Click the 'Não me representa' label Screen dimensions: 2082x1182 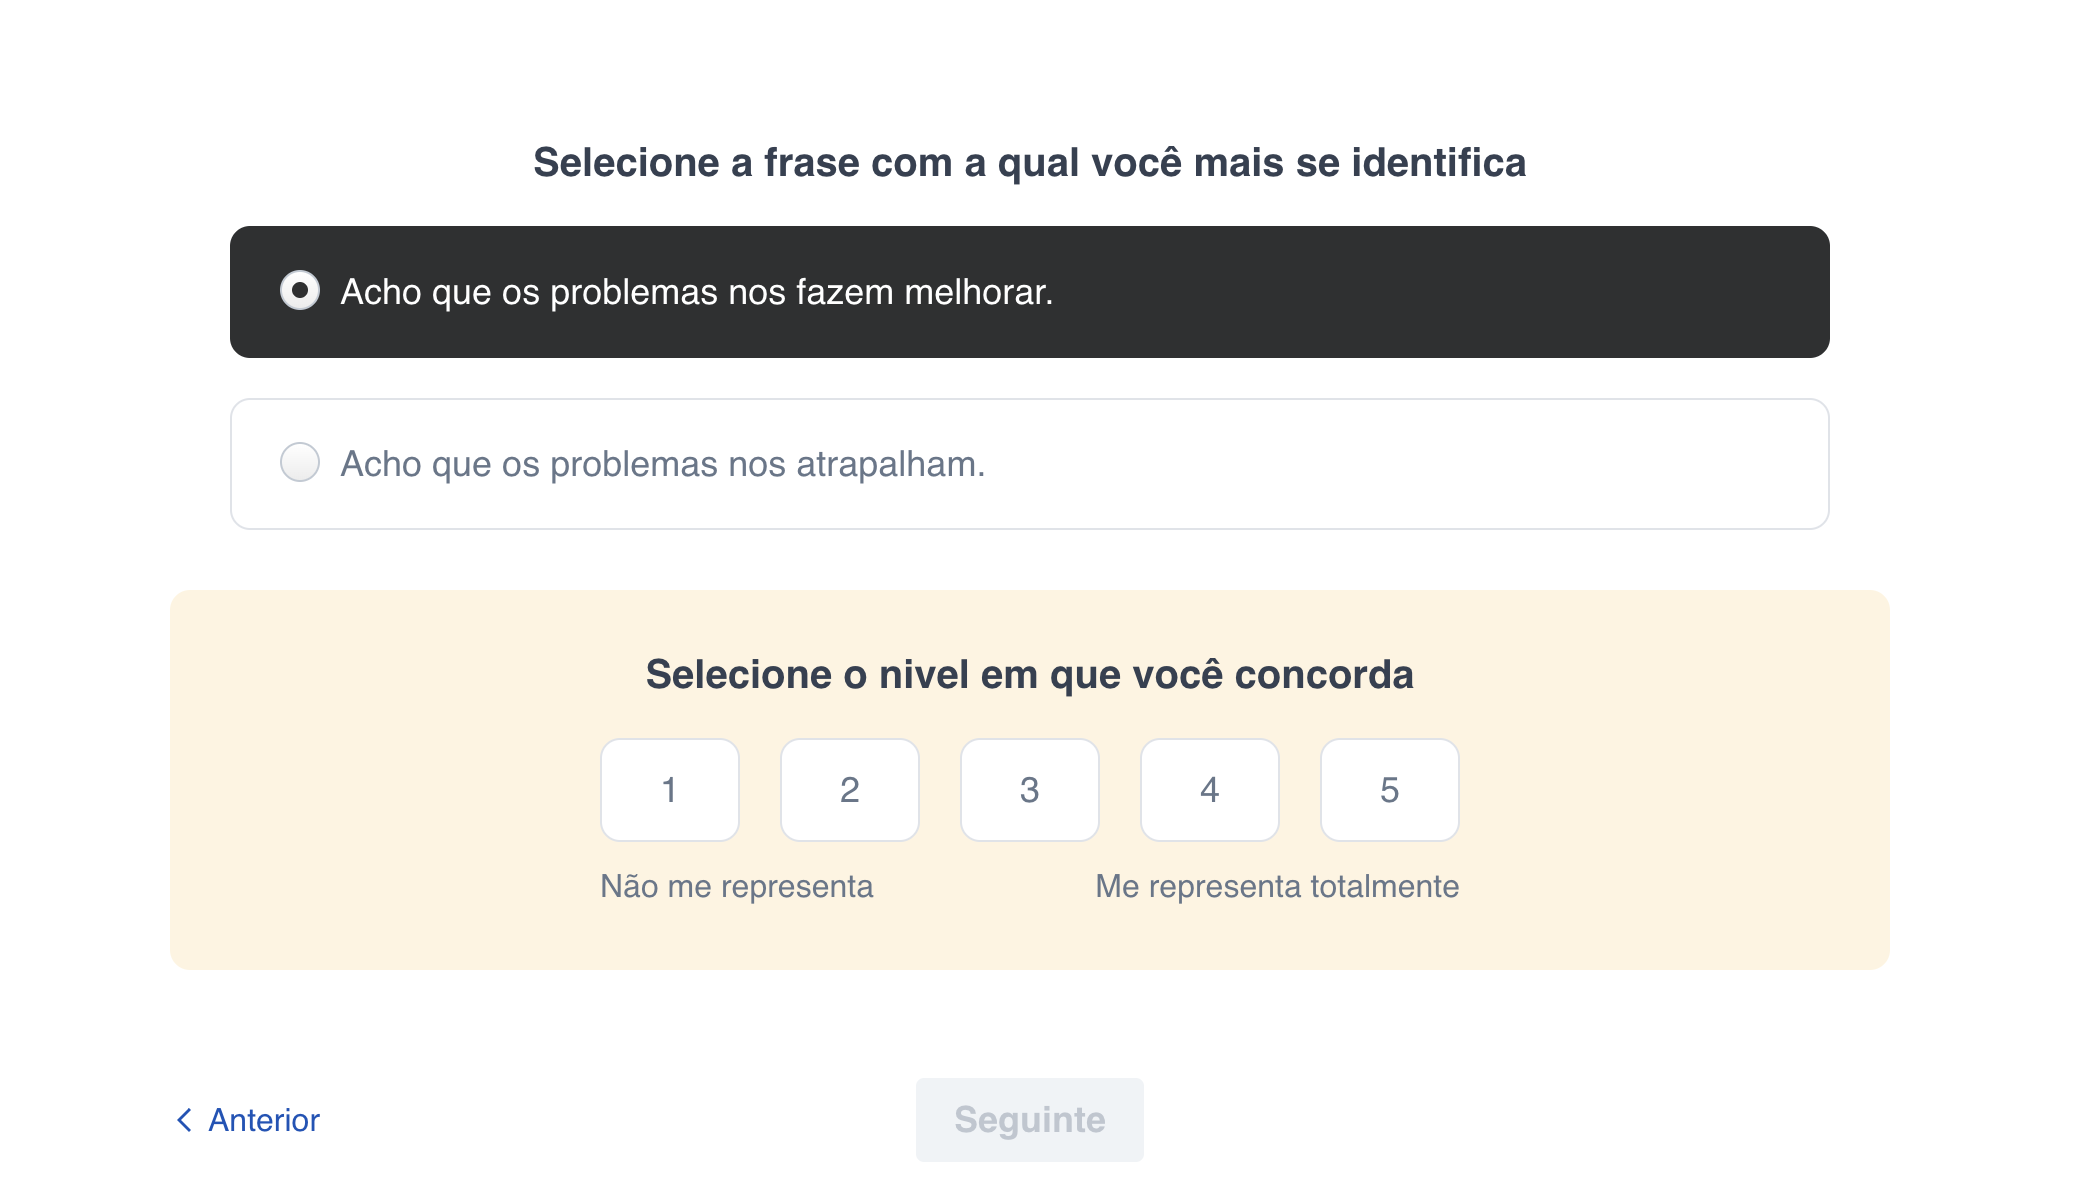(x=737, y=885)
